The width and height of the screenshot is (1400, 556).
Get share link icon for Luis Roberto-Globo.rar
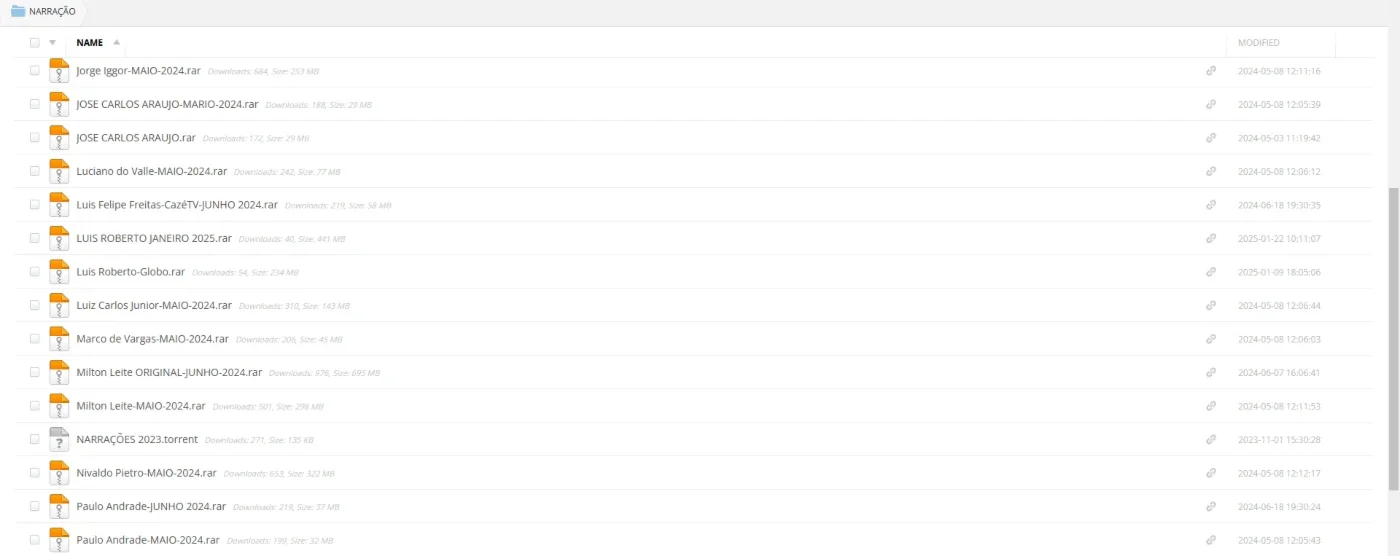(1211, 272)
